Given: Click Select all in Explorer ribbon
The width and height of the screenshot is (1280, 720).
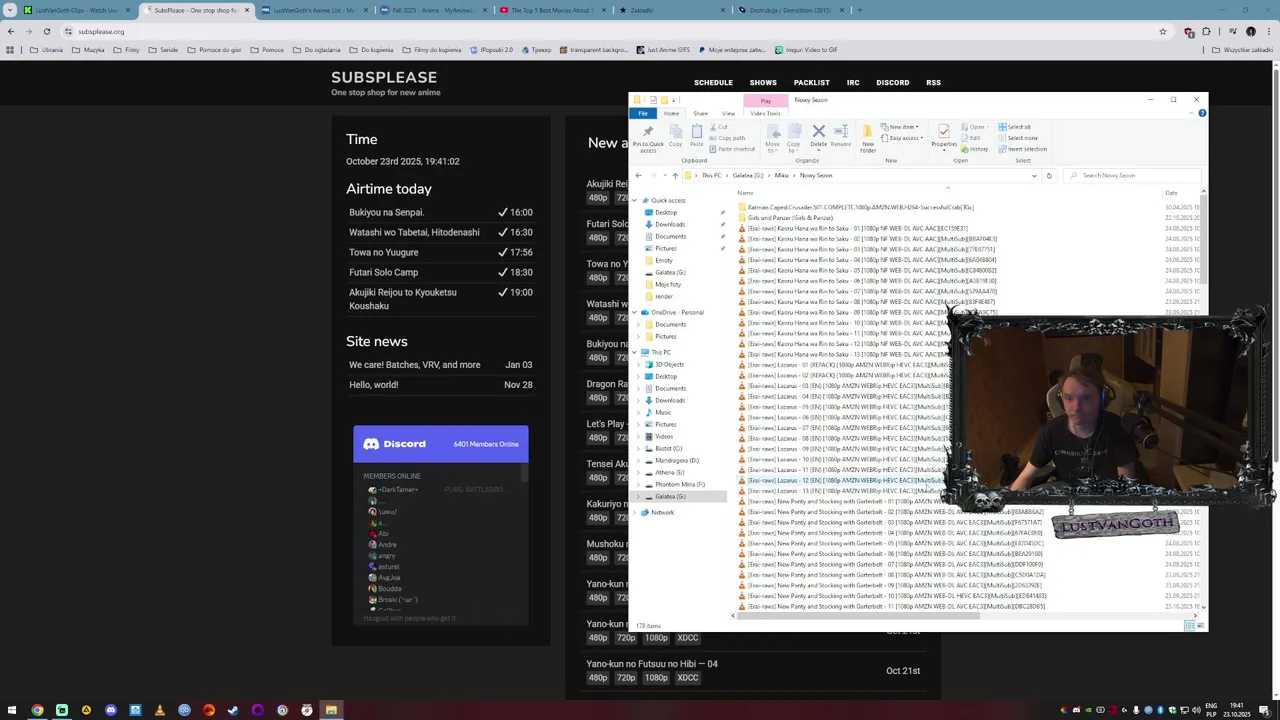Looking at the screenshot, I should coord(1014,127).
